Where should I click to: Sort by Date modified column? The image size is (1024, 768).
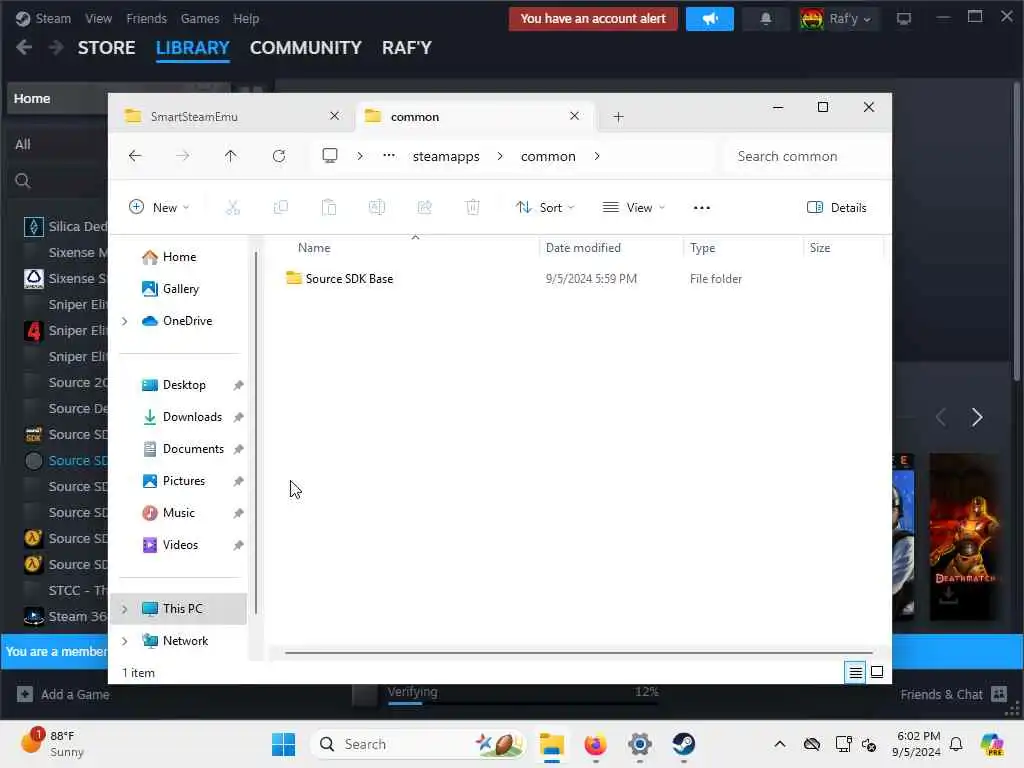click(x=583, y=248)
